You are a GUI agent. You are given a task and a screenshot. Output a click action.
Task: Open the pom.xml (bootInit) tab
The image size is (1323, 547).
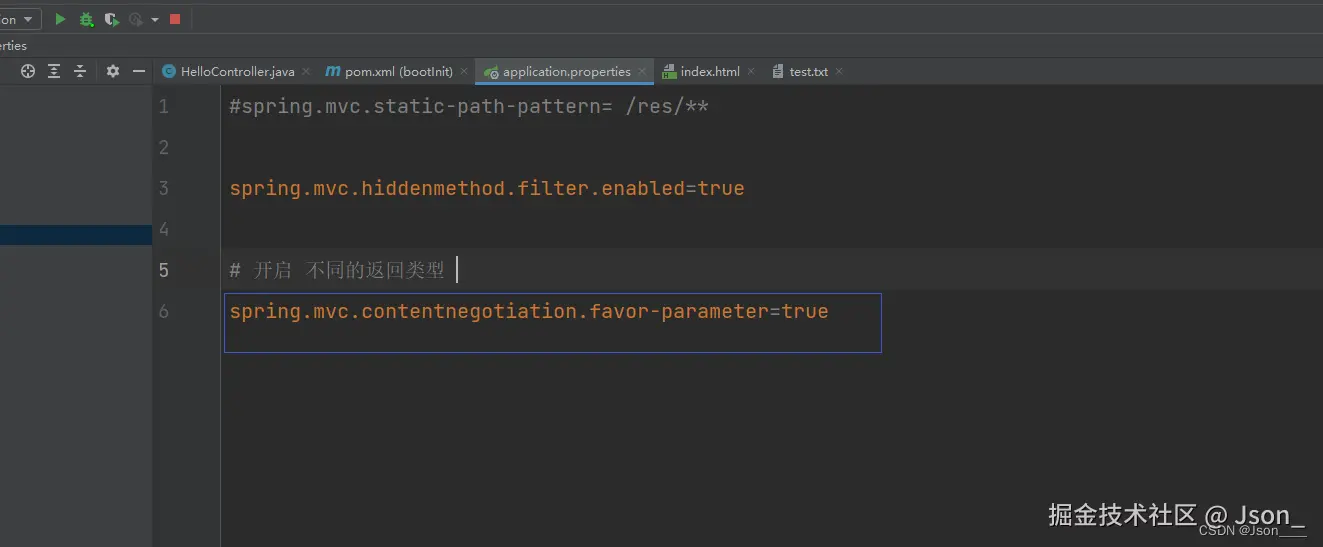point(398,72)
